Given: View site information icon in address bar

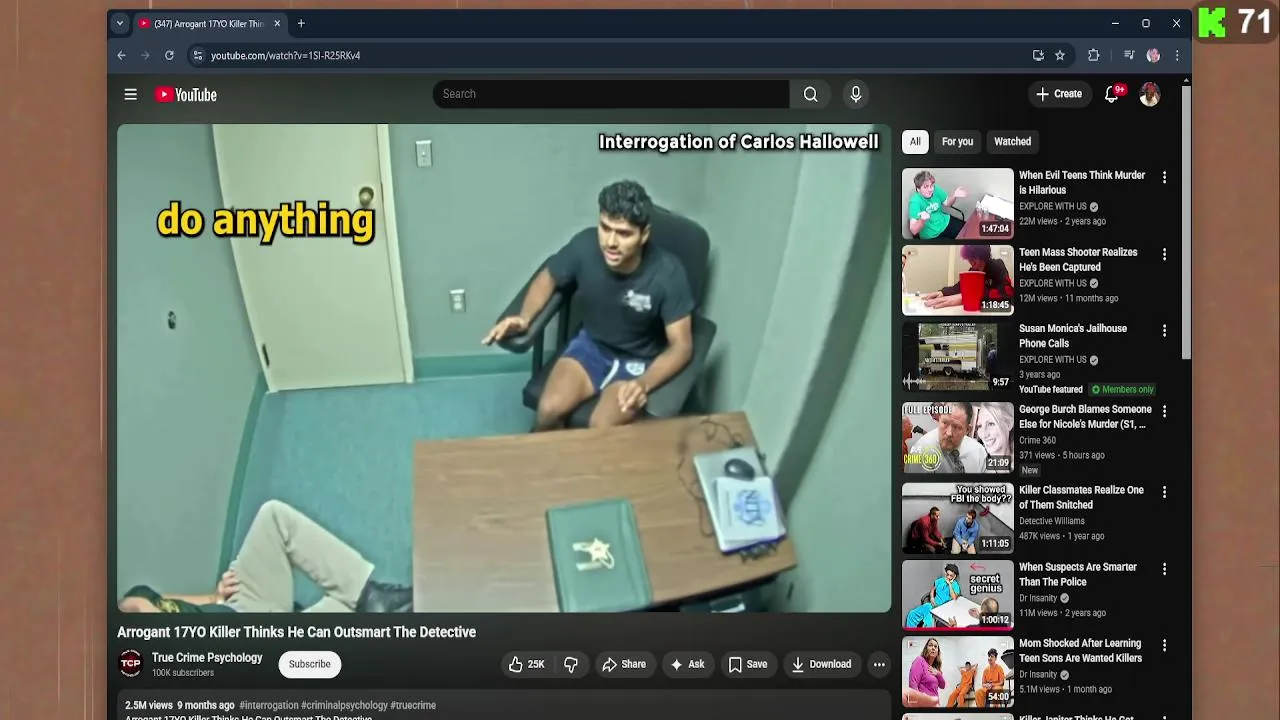Looking at the screenshot, I should pyautogui.click(x=197, y=55).
